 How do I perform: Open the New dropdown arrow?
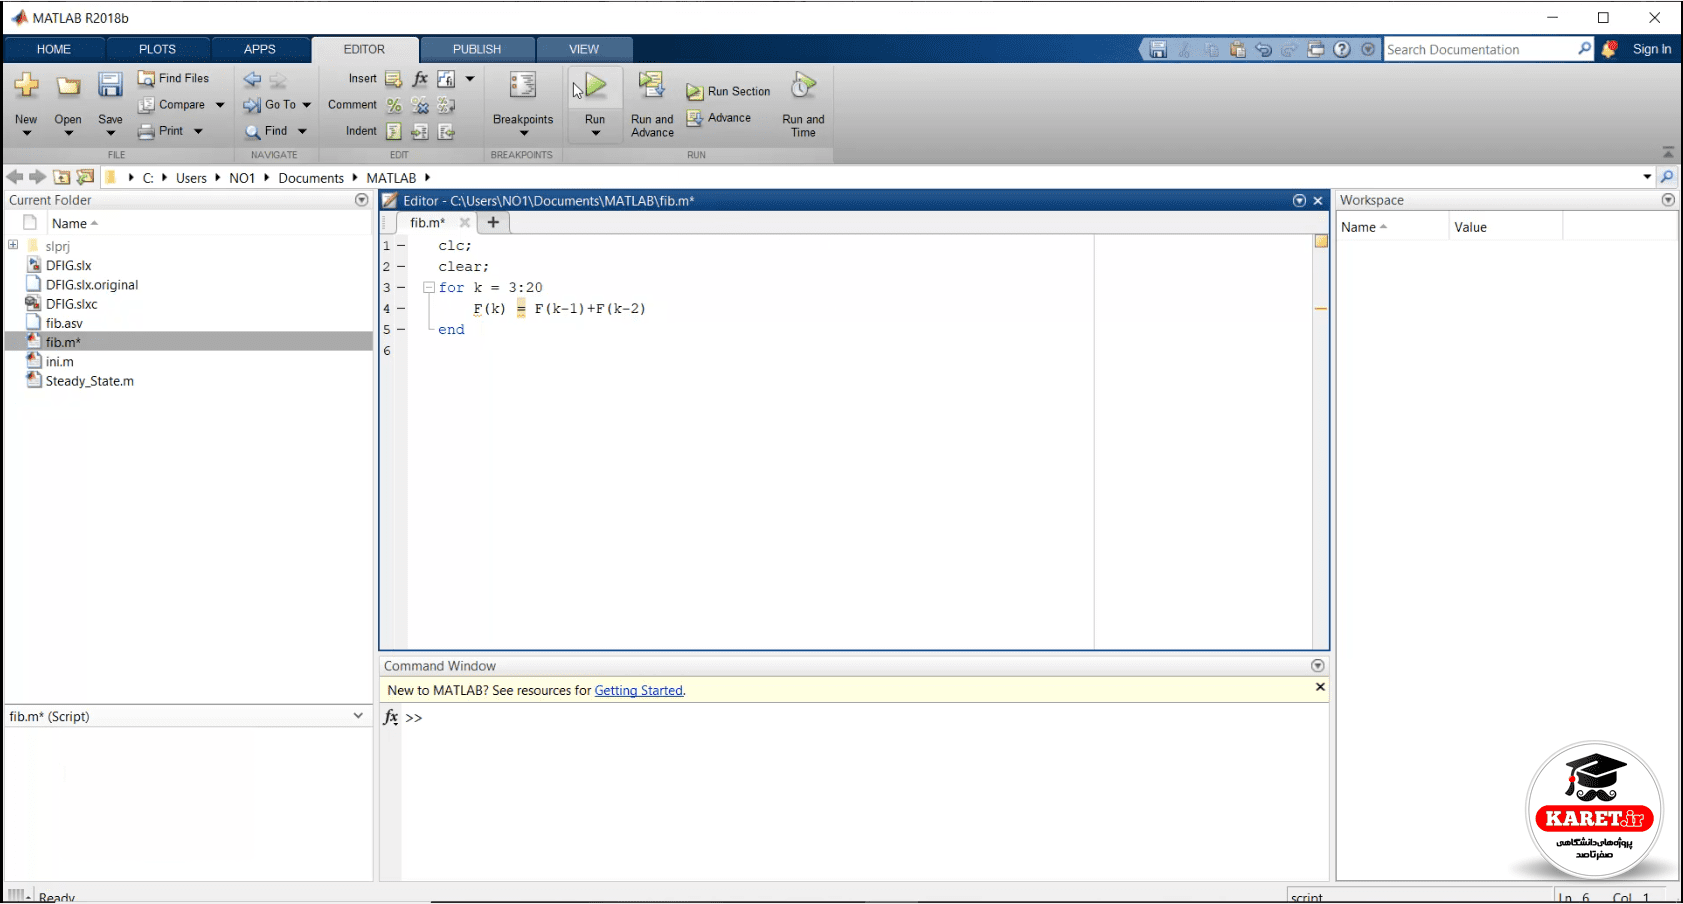point(27,133)
